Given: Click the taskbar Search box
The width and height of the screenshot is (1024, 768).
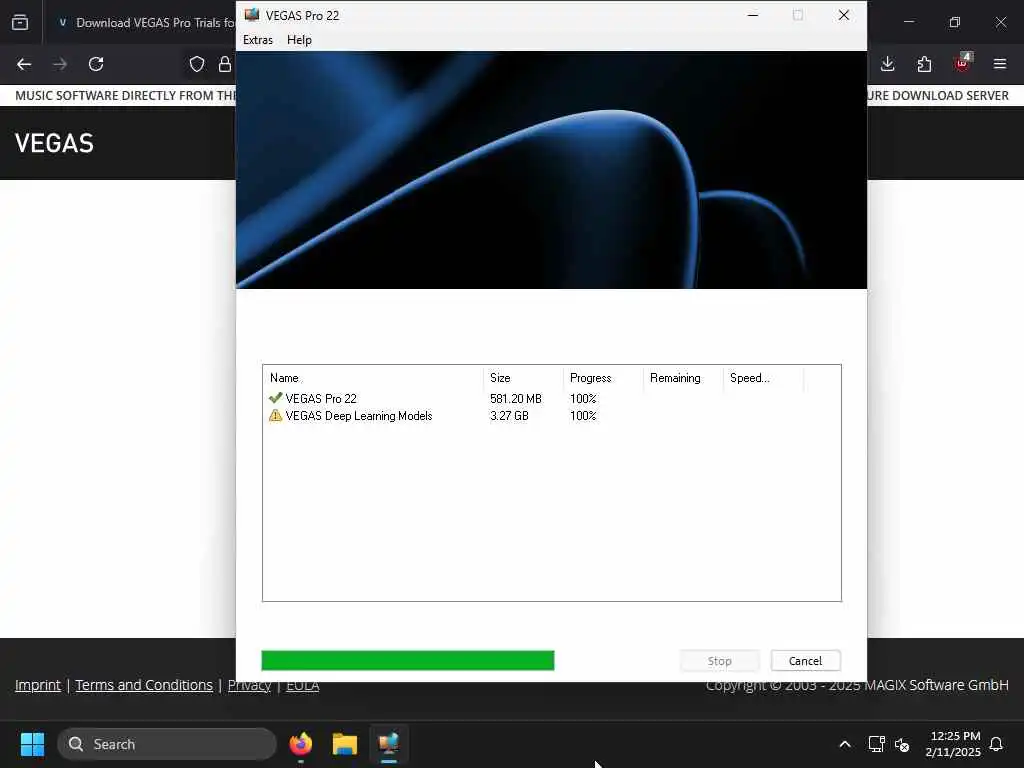Looking at the screenshot, I should click(167, 744).
